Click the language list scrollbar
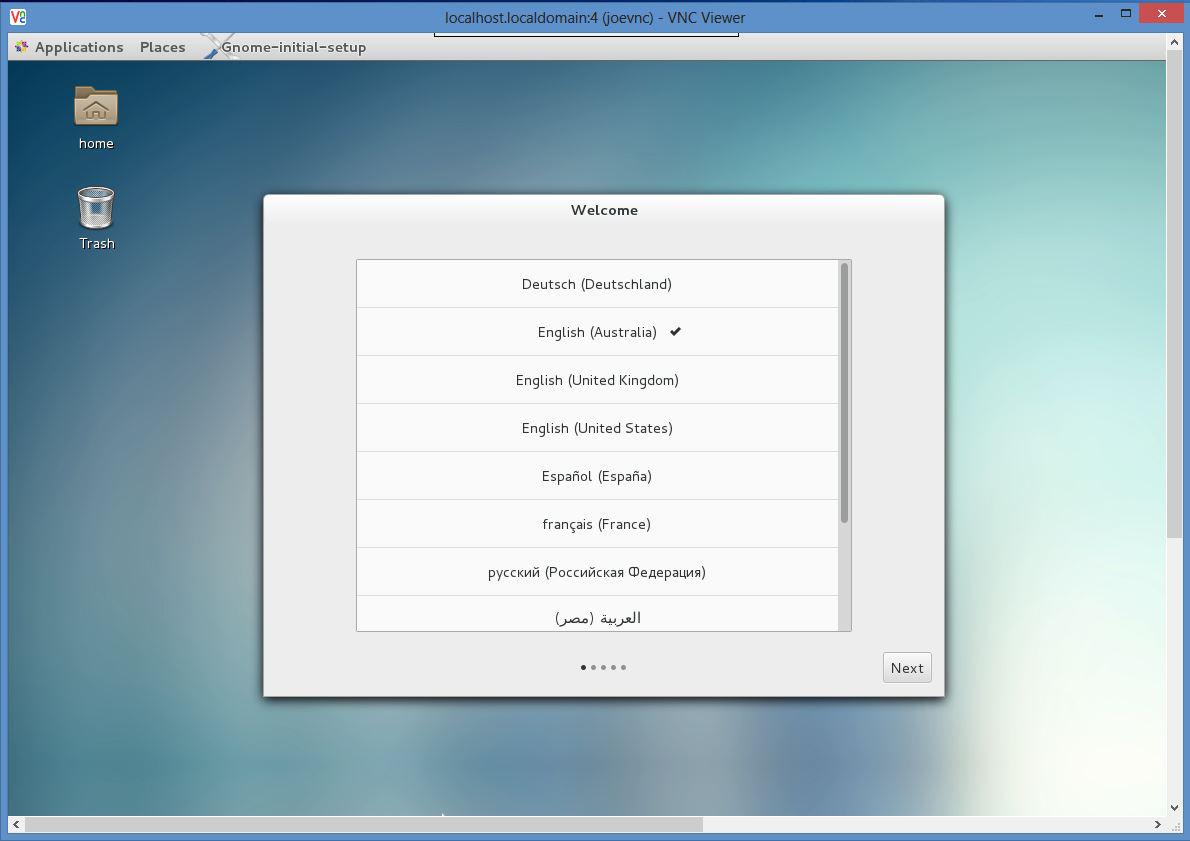1190x841 pixels. 845,390
